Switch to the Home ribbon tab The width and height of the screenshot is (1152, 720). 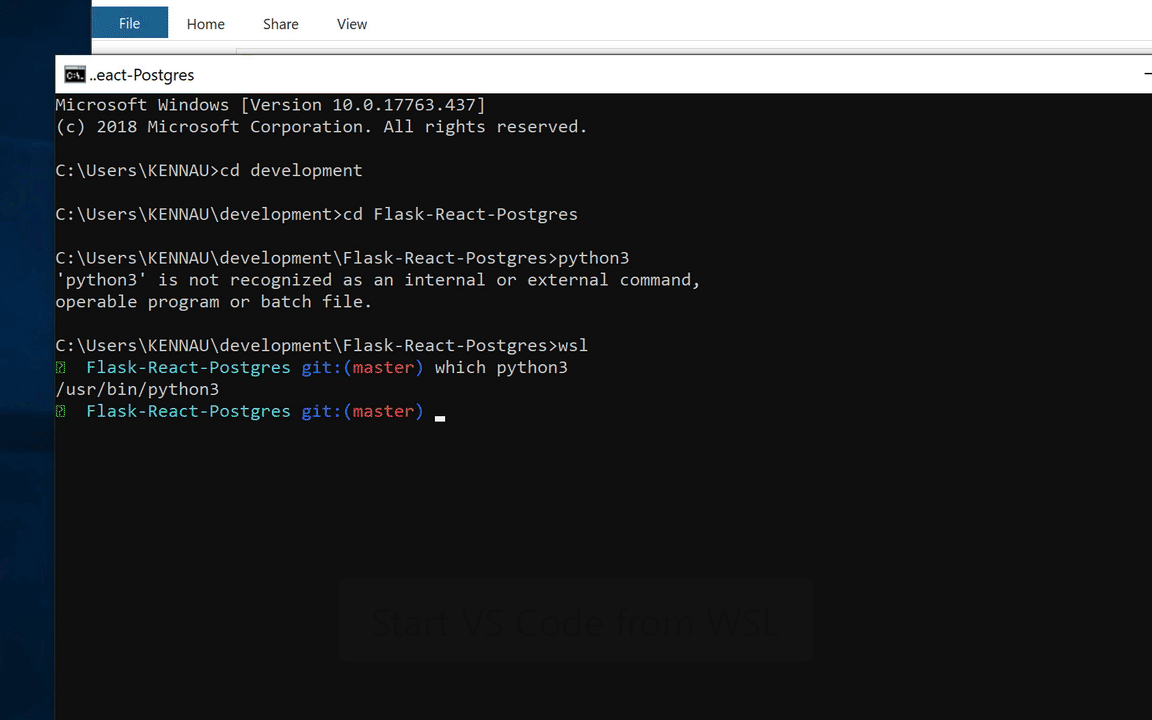point(205,23)
